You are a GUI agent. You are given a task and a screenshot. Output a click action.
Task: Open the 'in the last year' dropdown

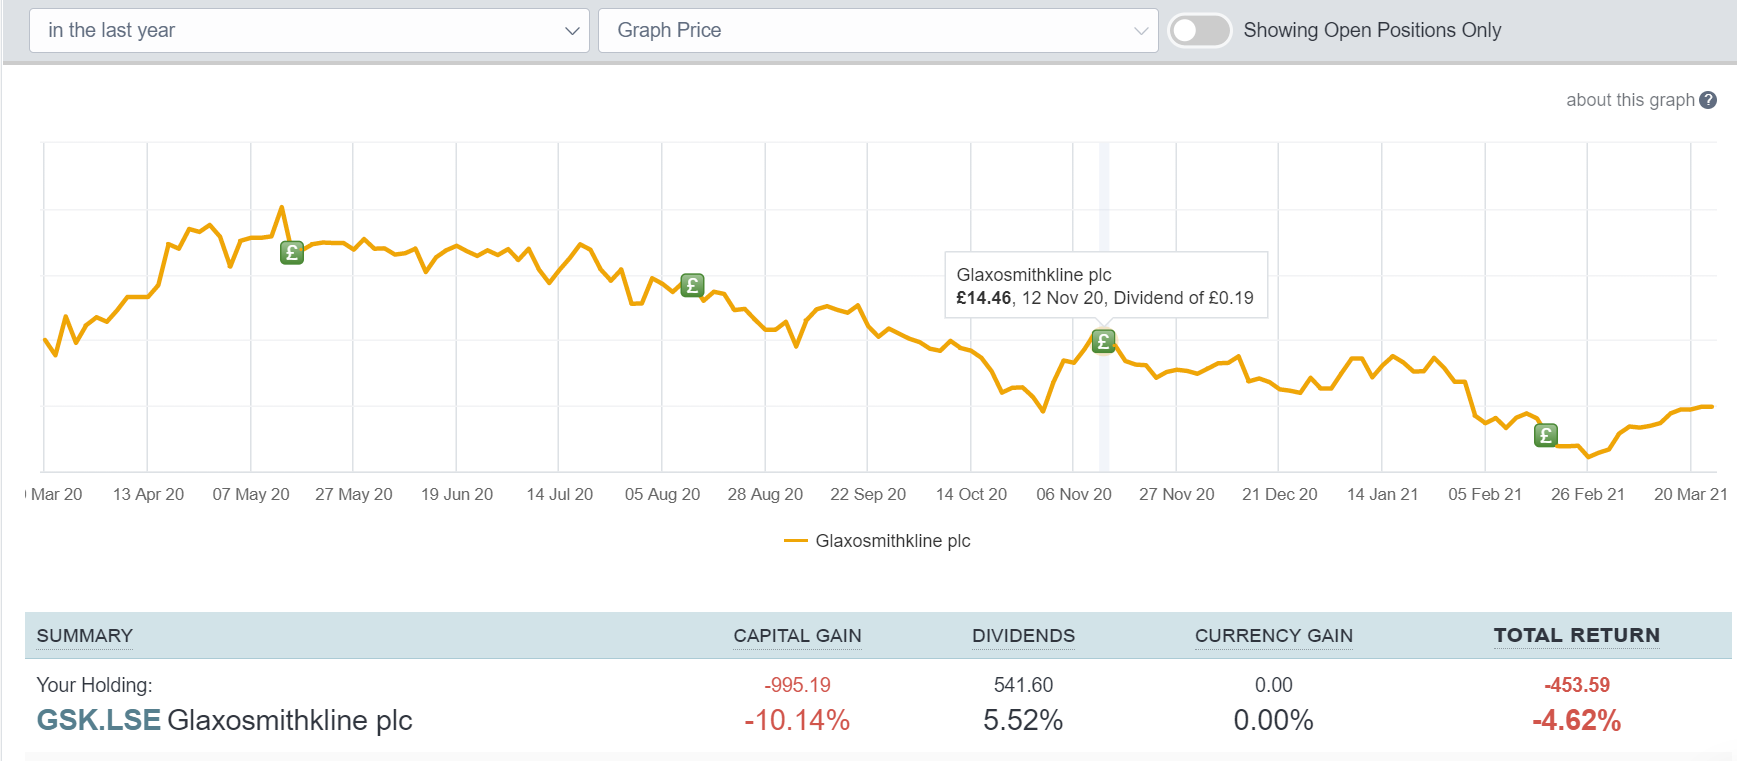pos(310,30)
